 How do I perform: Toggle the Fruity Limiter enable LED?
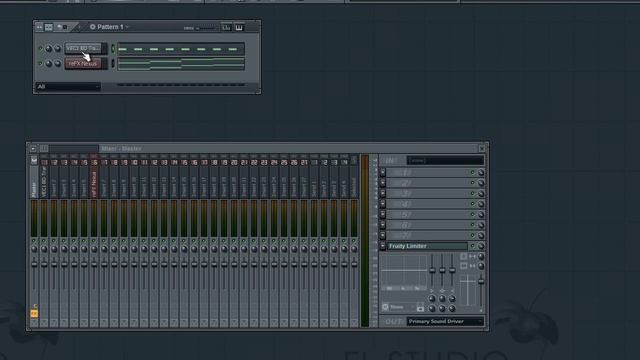[x=472, y=246]
